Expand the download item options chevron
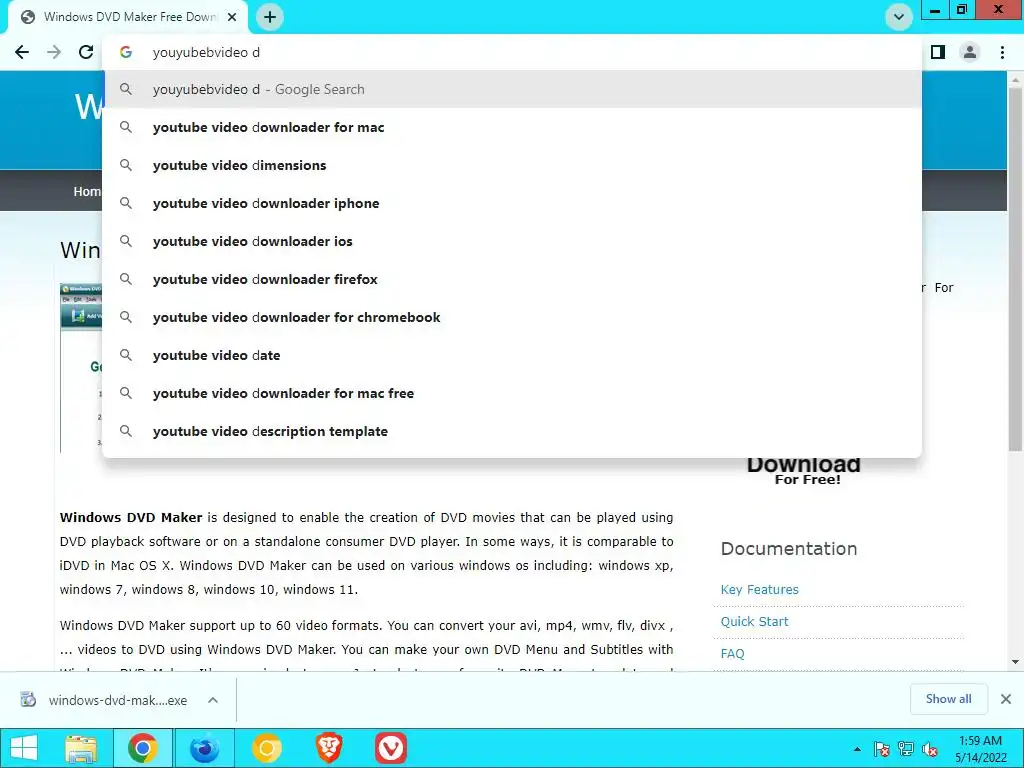 point(212,700)
